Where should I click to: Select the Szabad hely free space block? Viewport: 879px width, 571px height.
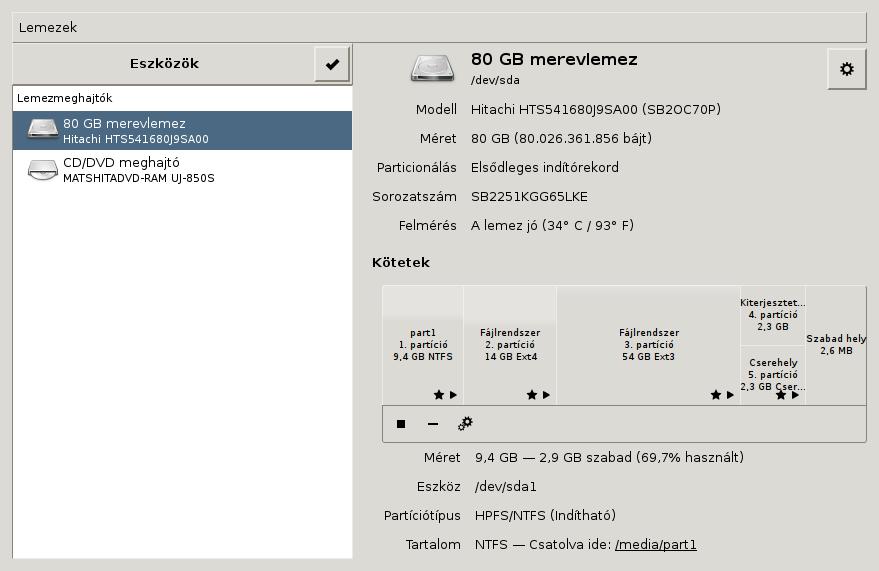tap(836, 344)
